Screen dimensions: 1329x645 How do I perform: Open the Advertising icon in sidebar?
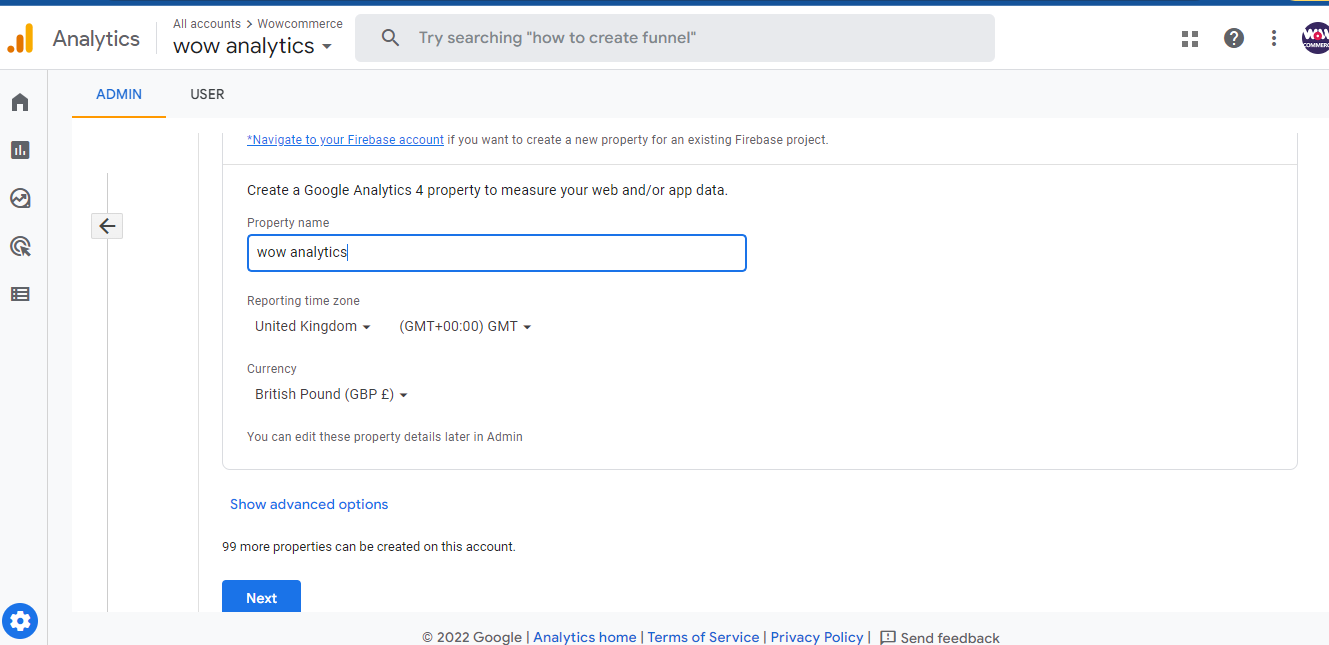click(x=20, y=246)
